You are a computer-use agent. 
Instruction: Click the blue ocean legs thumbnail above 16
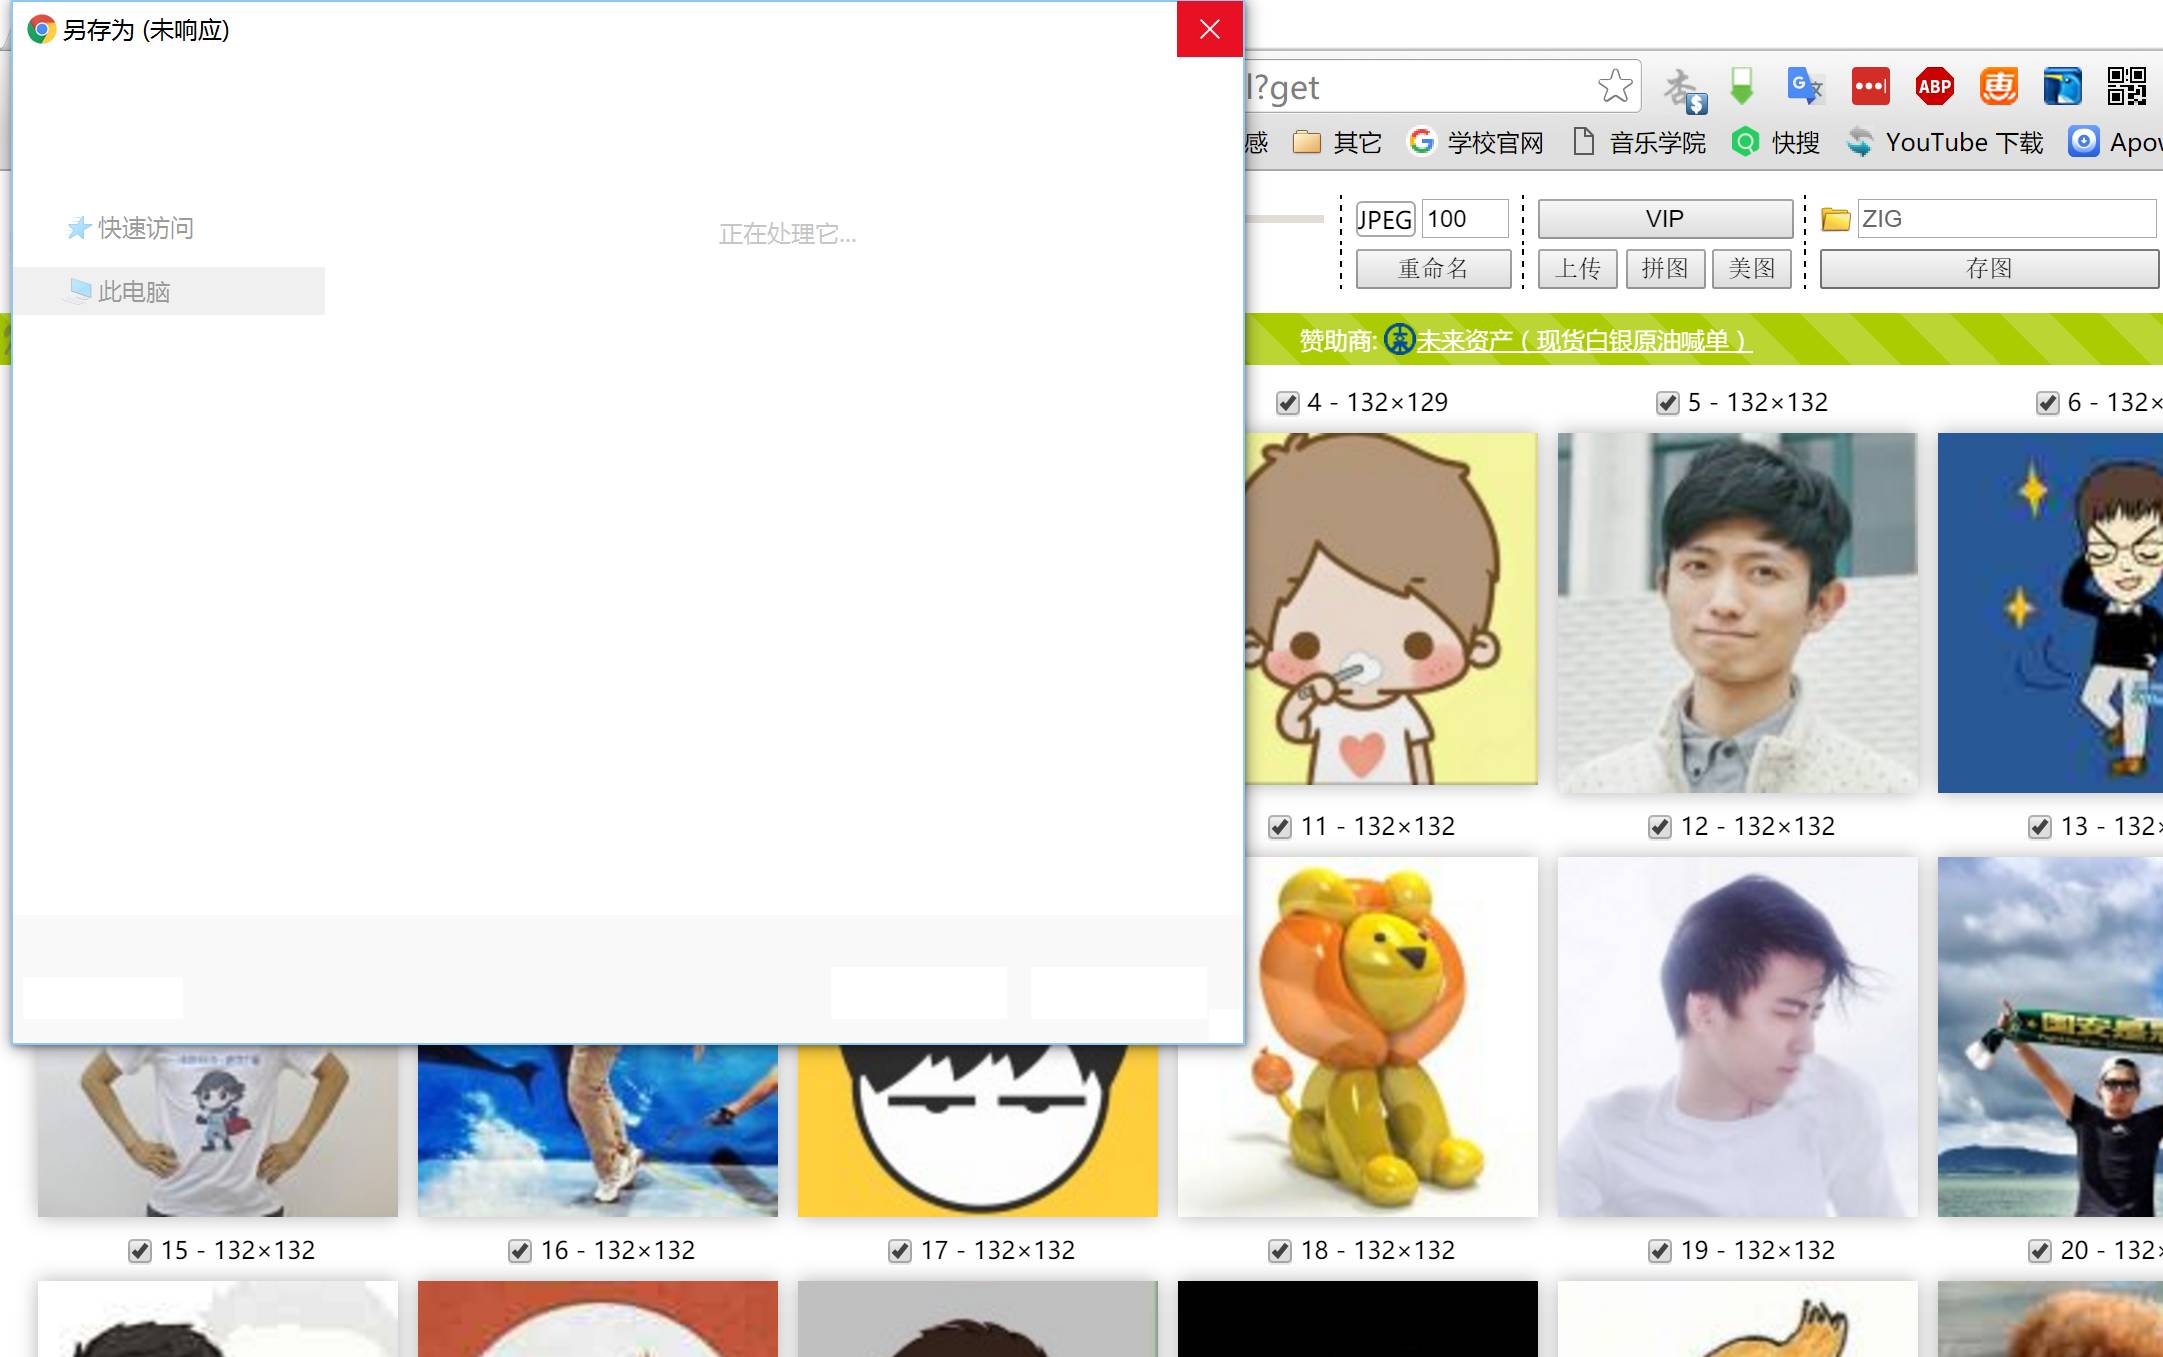click(x=597, y=1130)
